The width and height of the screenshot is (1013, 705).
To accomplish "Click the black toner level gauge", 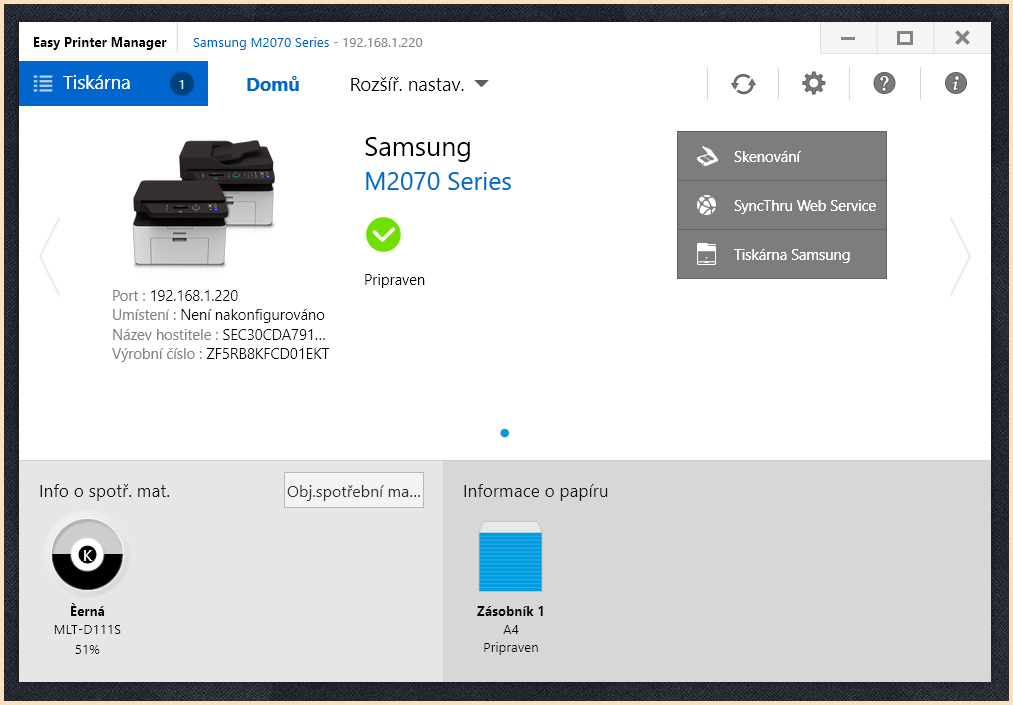I will point(87,554).
